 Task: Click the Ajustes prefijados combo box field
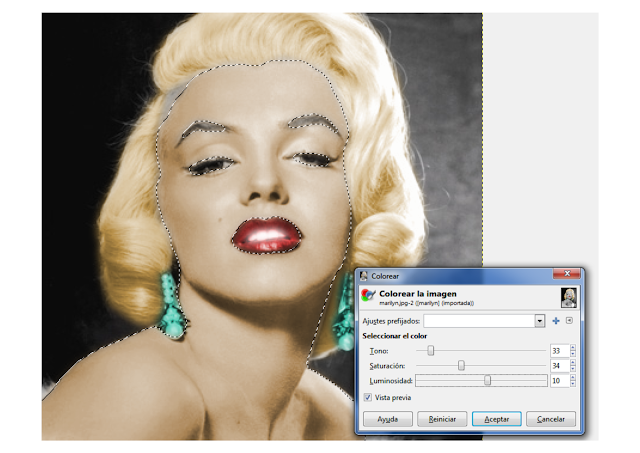[x=484, y=321]
